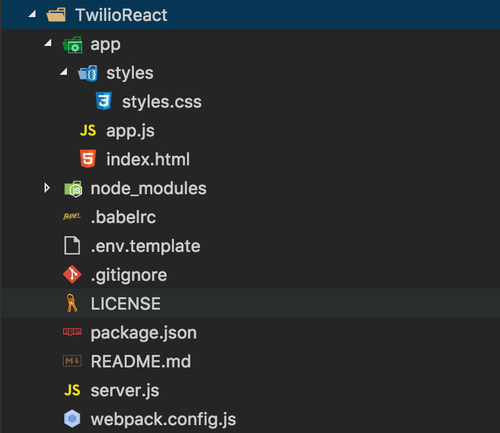Viewport: 500px width, 433px height.
Task: Click the green node_modules folder icon
Action: (x=73, y=189)
